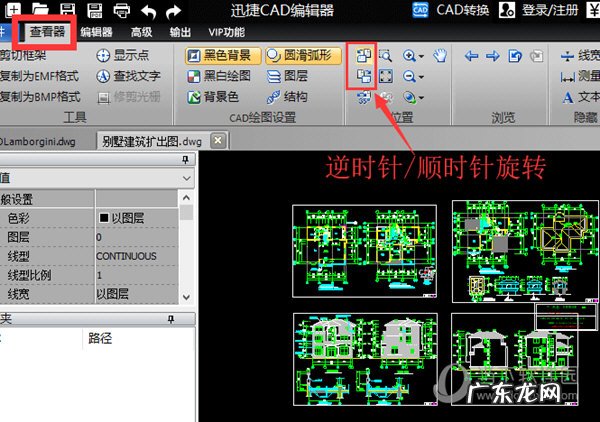Click the blue return-view icon in 浏览
This screenshot has height=422, width=600.
point(515,56)
